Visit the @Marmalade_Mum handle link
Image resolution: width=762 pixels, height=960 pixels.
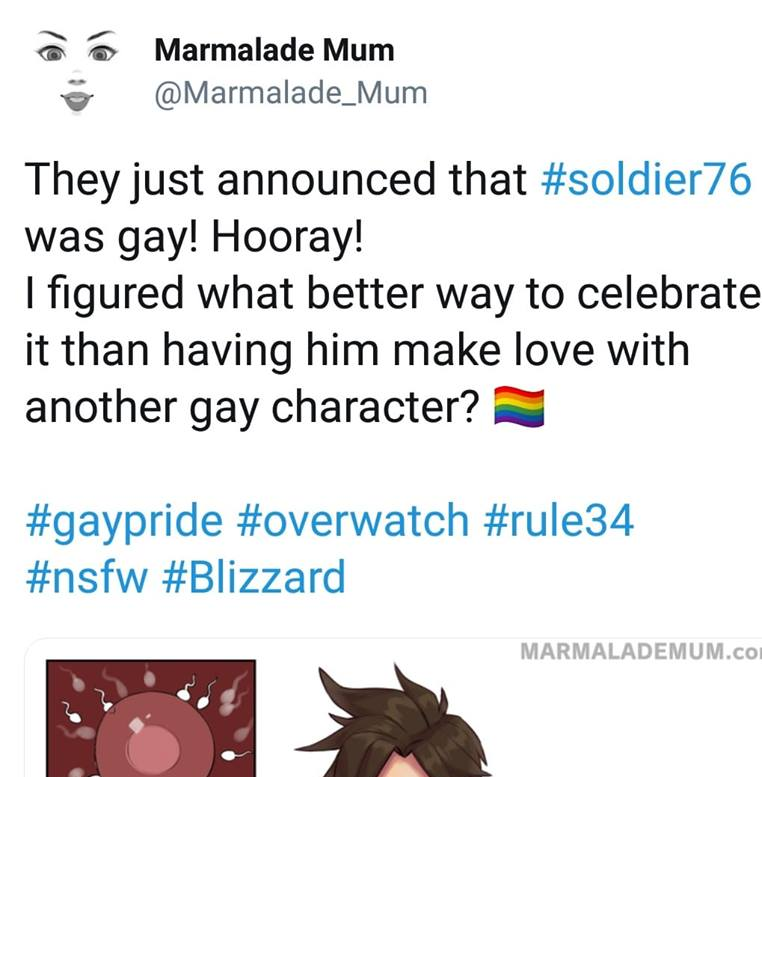click(x=291, y=93)
